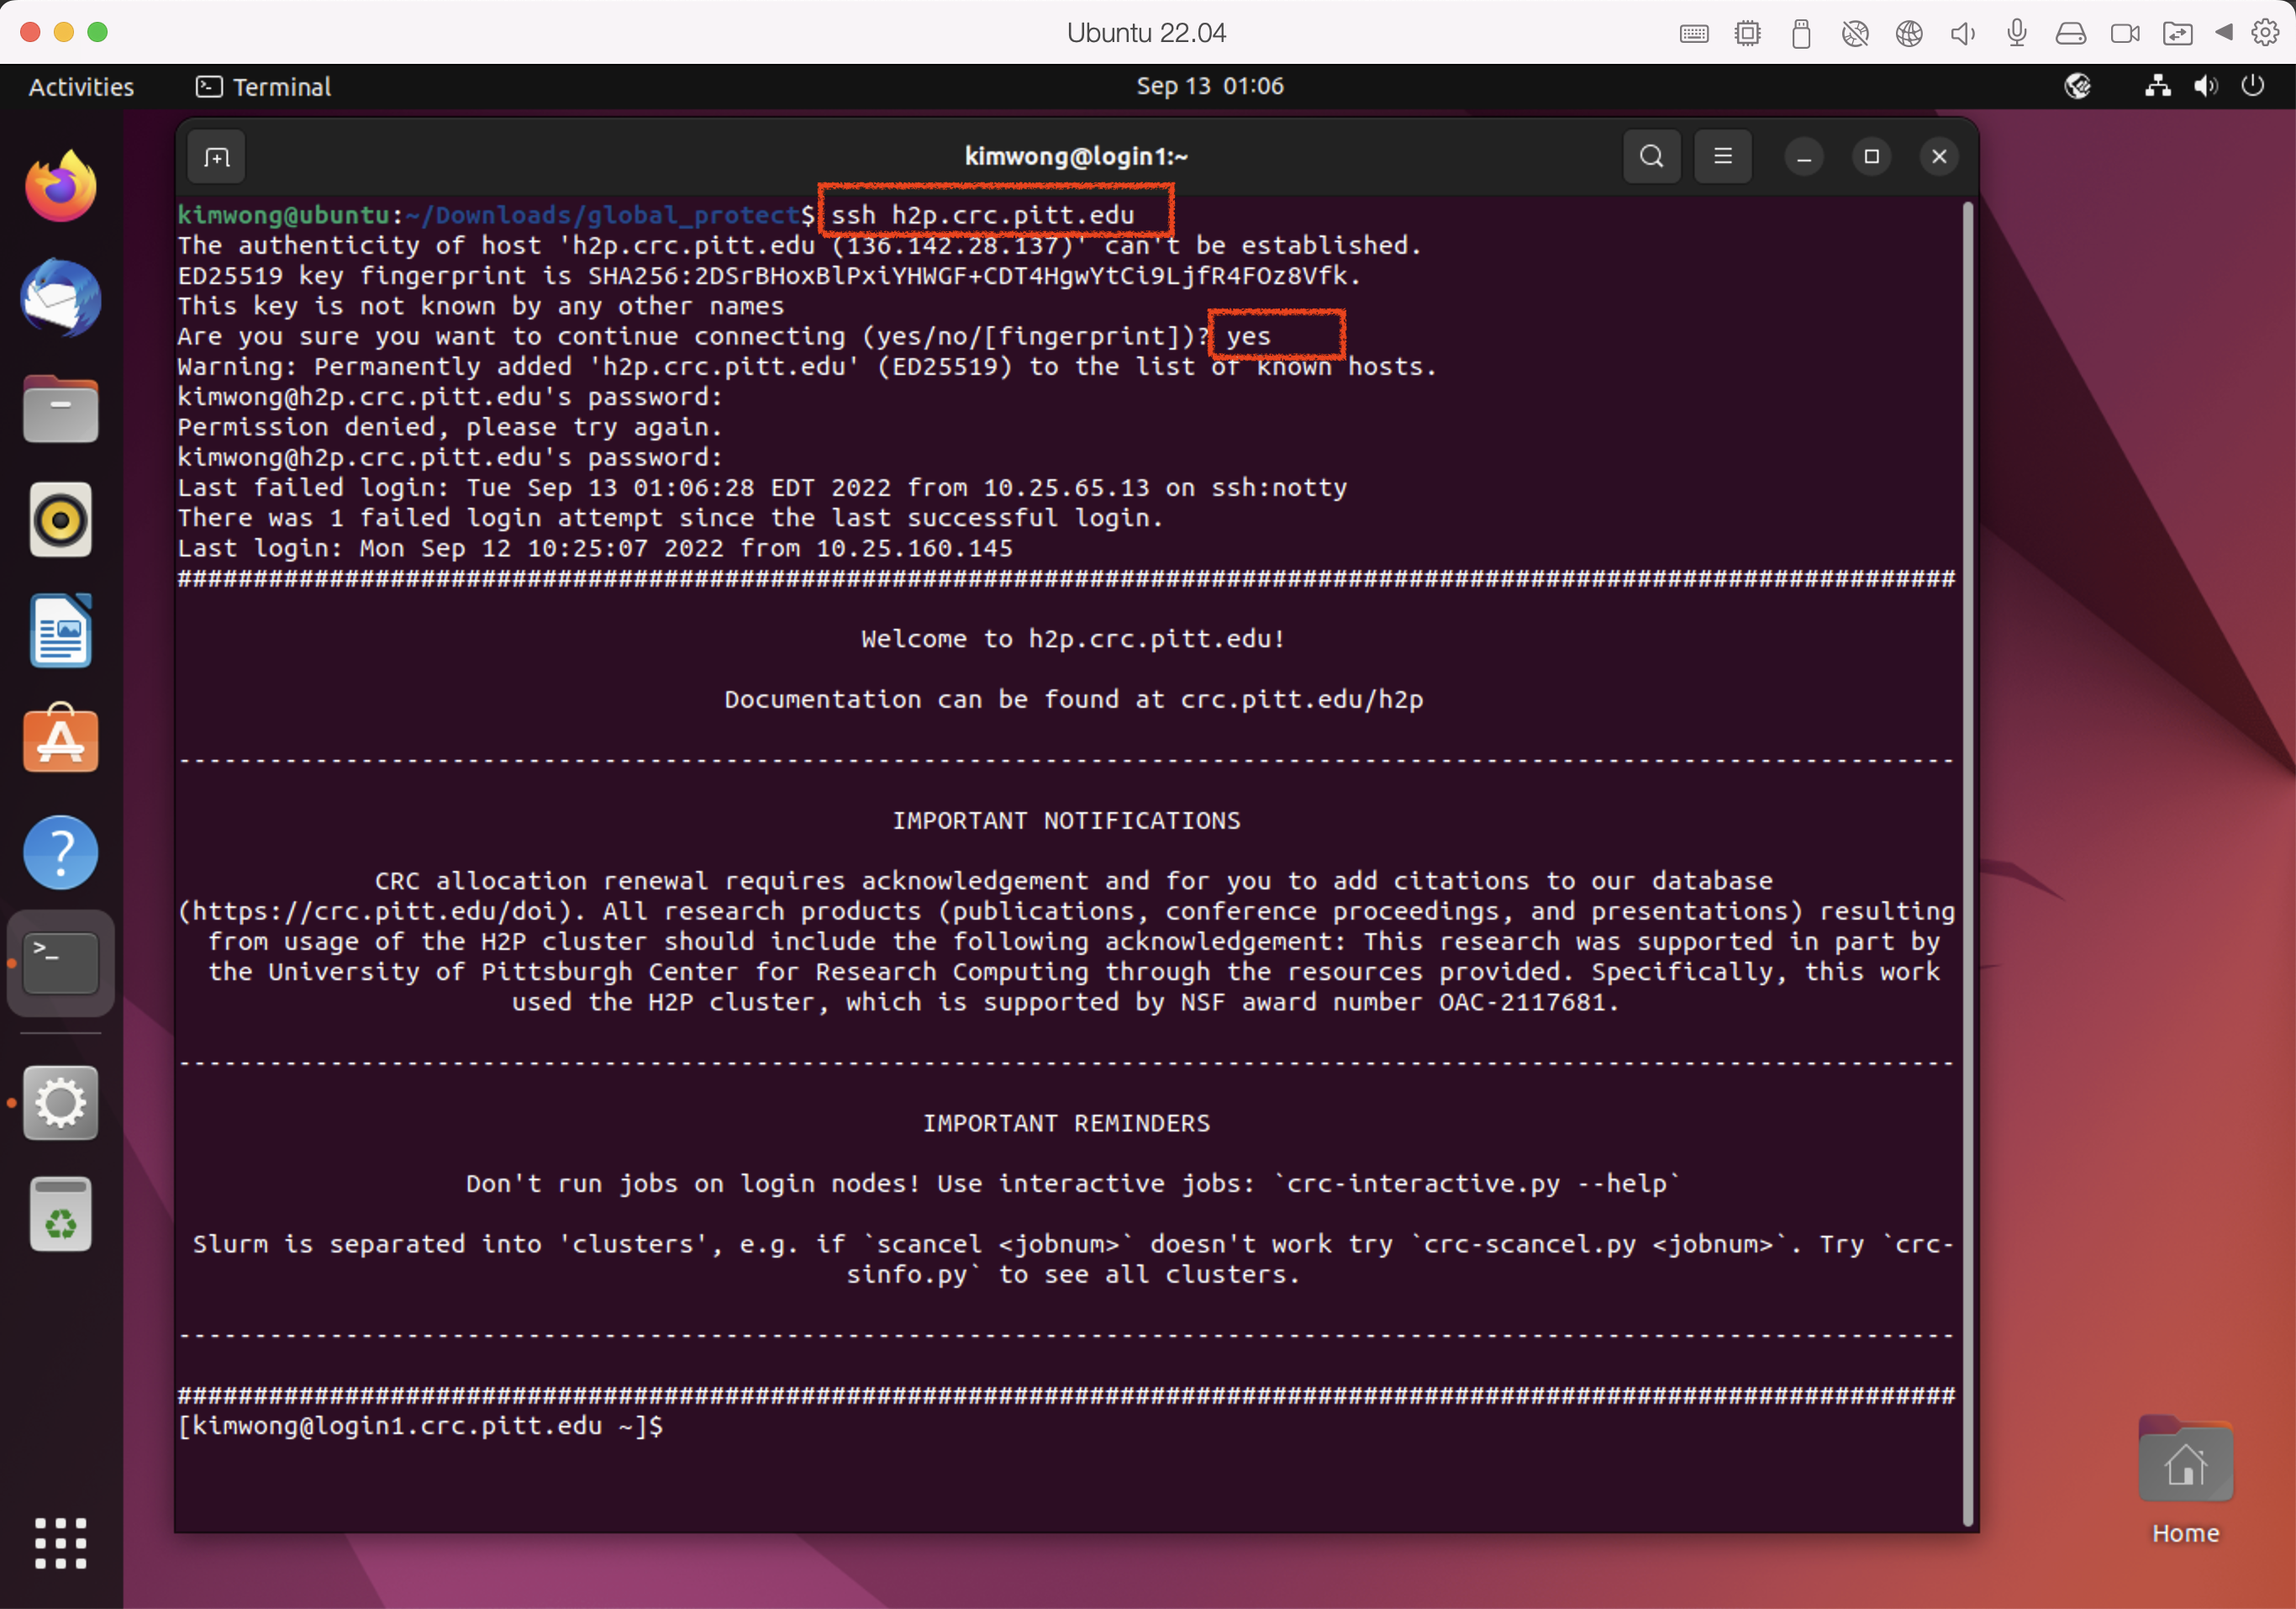
Task: Minimize the terminal window
Action: click(1804, 157)
